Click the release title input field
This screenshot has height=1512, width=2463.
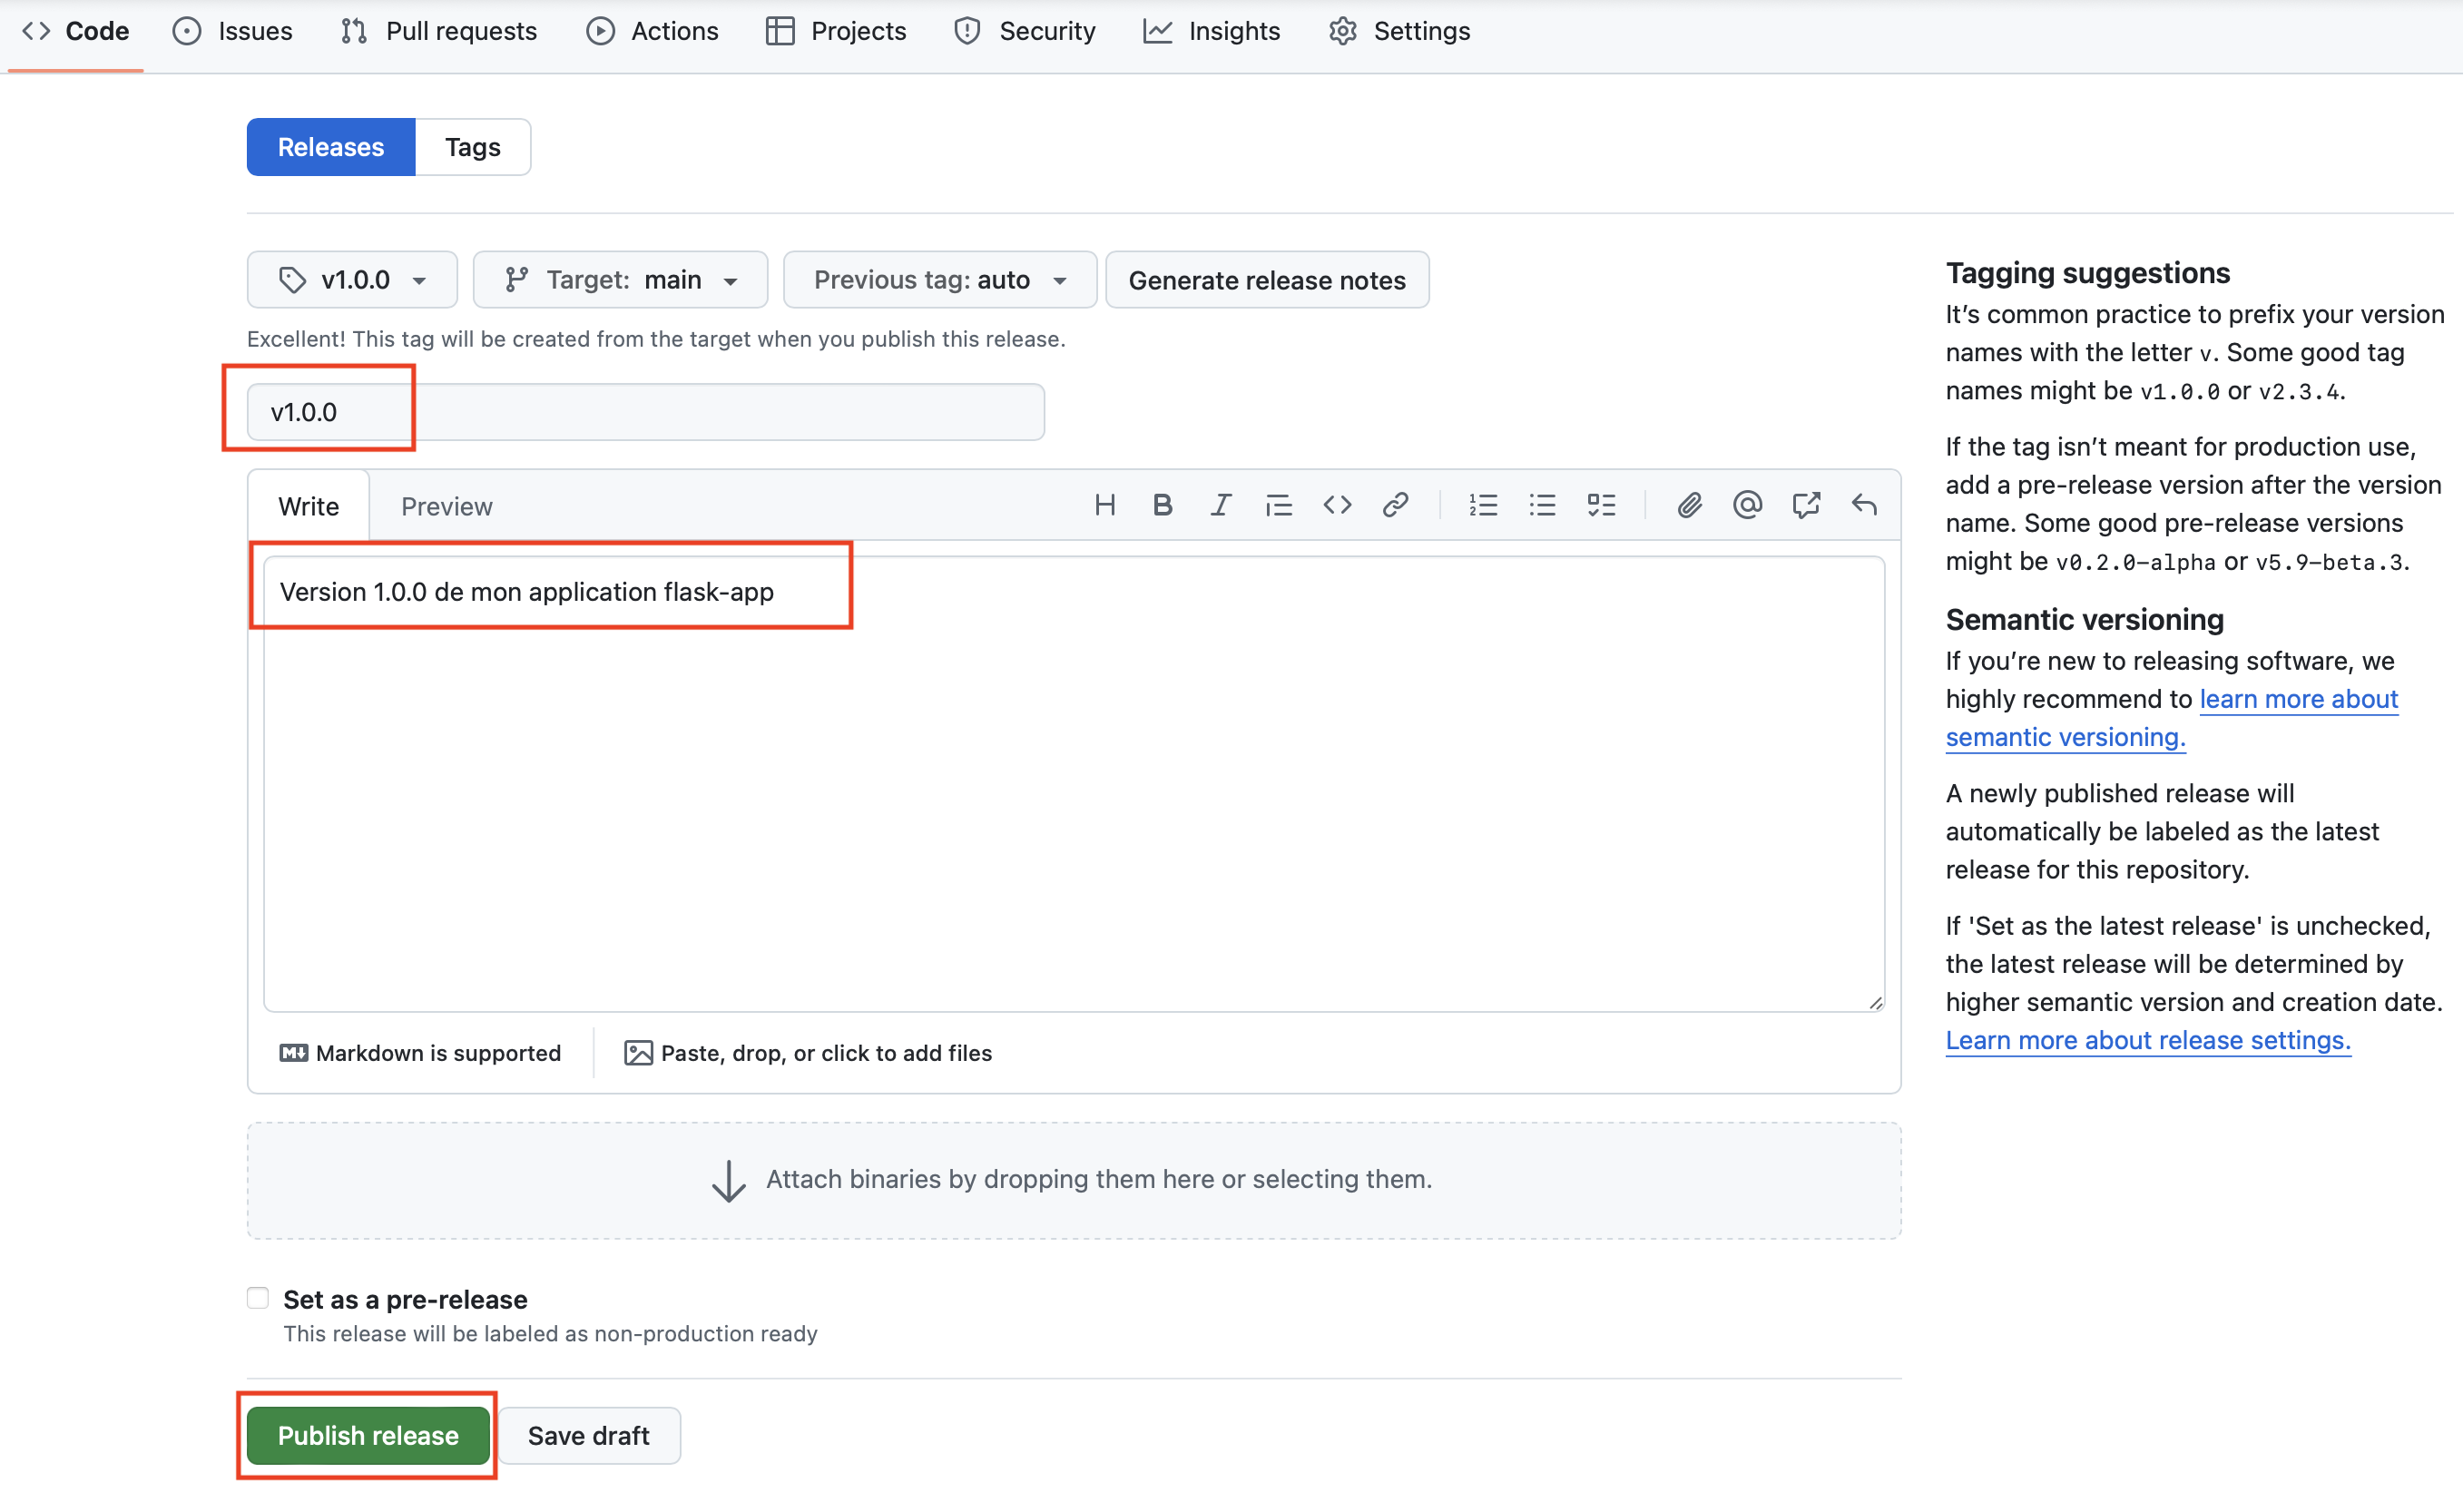tap(645, 412)
